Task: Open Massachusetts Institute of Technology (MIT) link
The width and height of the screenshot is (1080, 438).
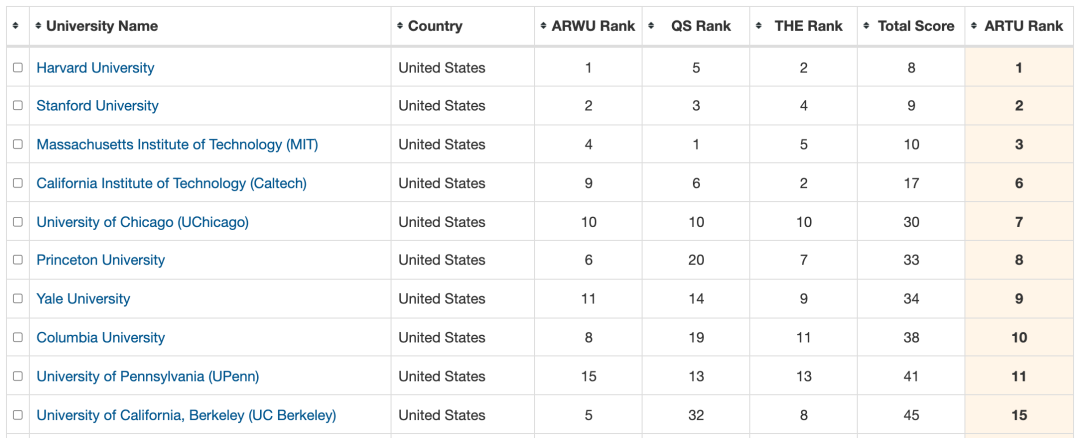Action: click(177, 145)
